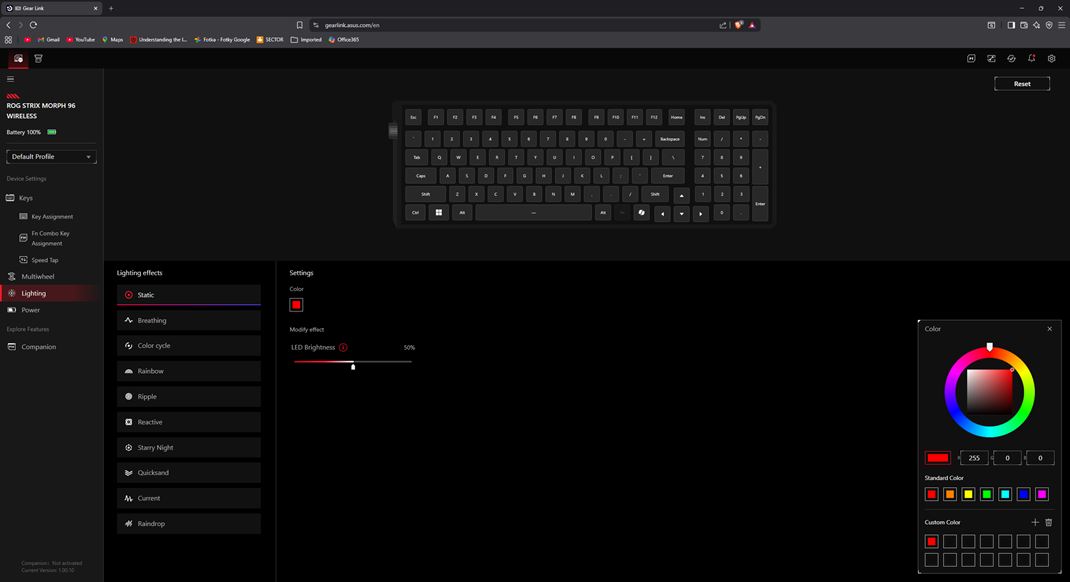Image resolution: width=1070 pixels, height=582 pixels.
Task: Click the red value field showing 255
Action: (x=974, y=458)
